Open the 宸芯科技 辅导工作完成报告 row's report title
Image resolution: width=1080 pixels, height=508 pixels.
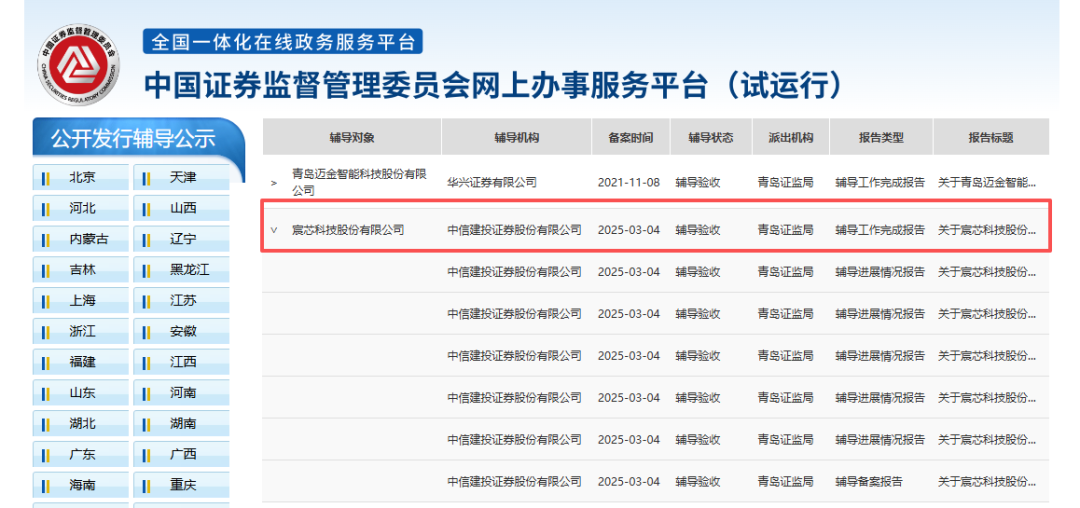tap(987, 230)
